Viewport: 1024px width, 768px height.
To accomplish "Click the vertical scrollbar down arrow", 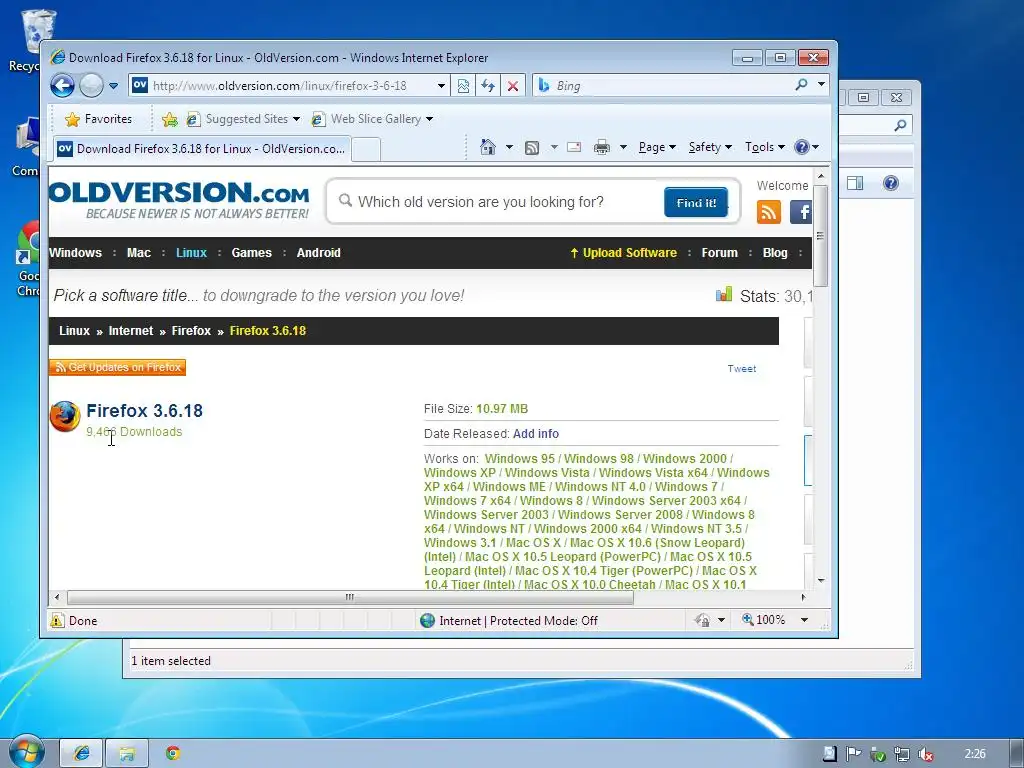I will [x=821, y=581].
